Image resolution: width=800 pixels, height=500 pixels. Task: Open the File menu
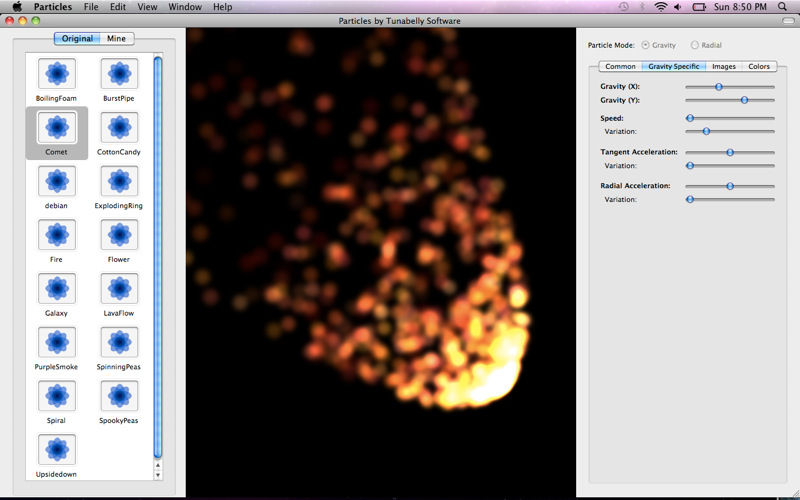pyautogui.click(x=91, y=7)
